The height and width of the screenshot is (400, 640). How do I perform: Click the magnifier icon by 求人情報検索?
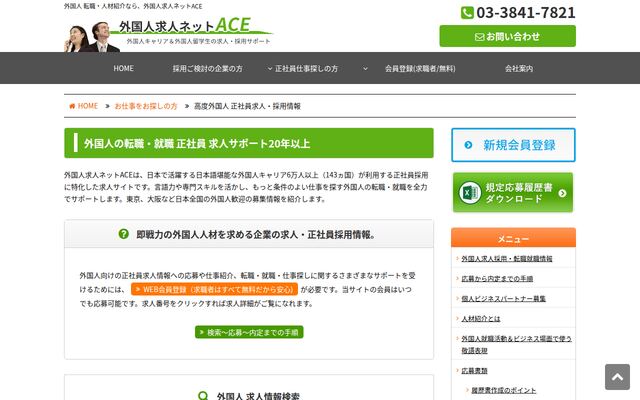tap(203, 396)
